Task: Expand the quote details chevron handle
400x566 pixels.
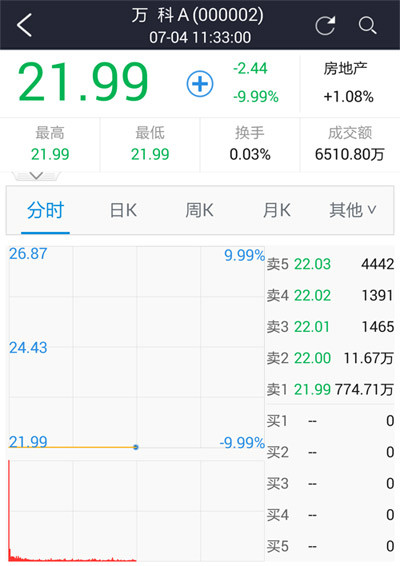Action: click(x=36, y=176)
